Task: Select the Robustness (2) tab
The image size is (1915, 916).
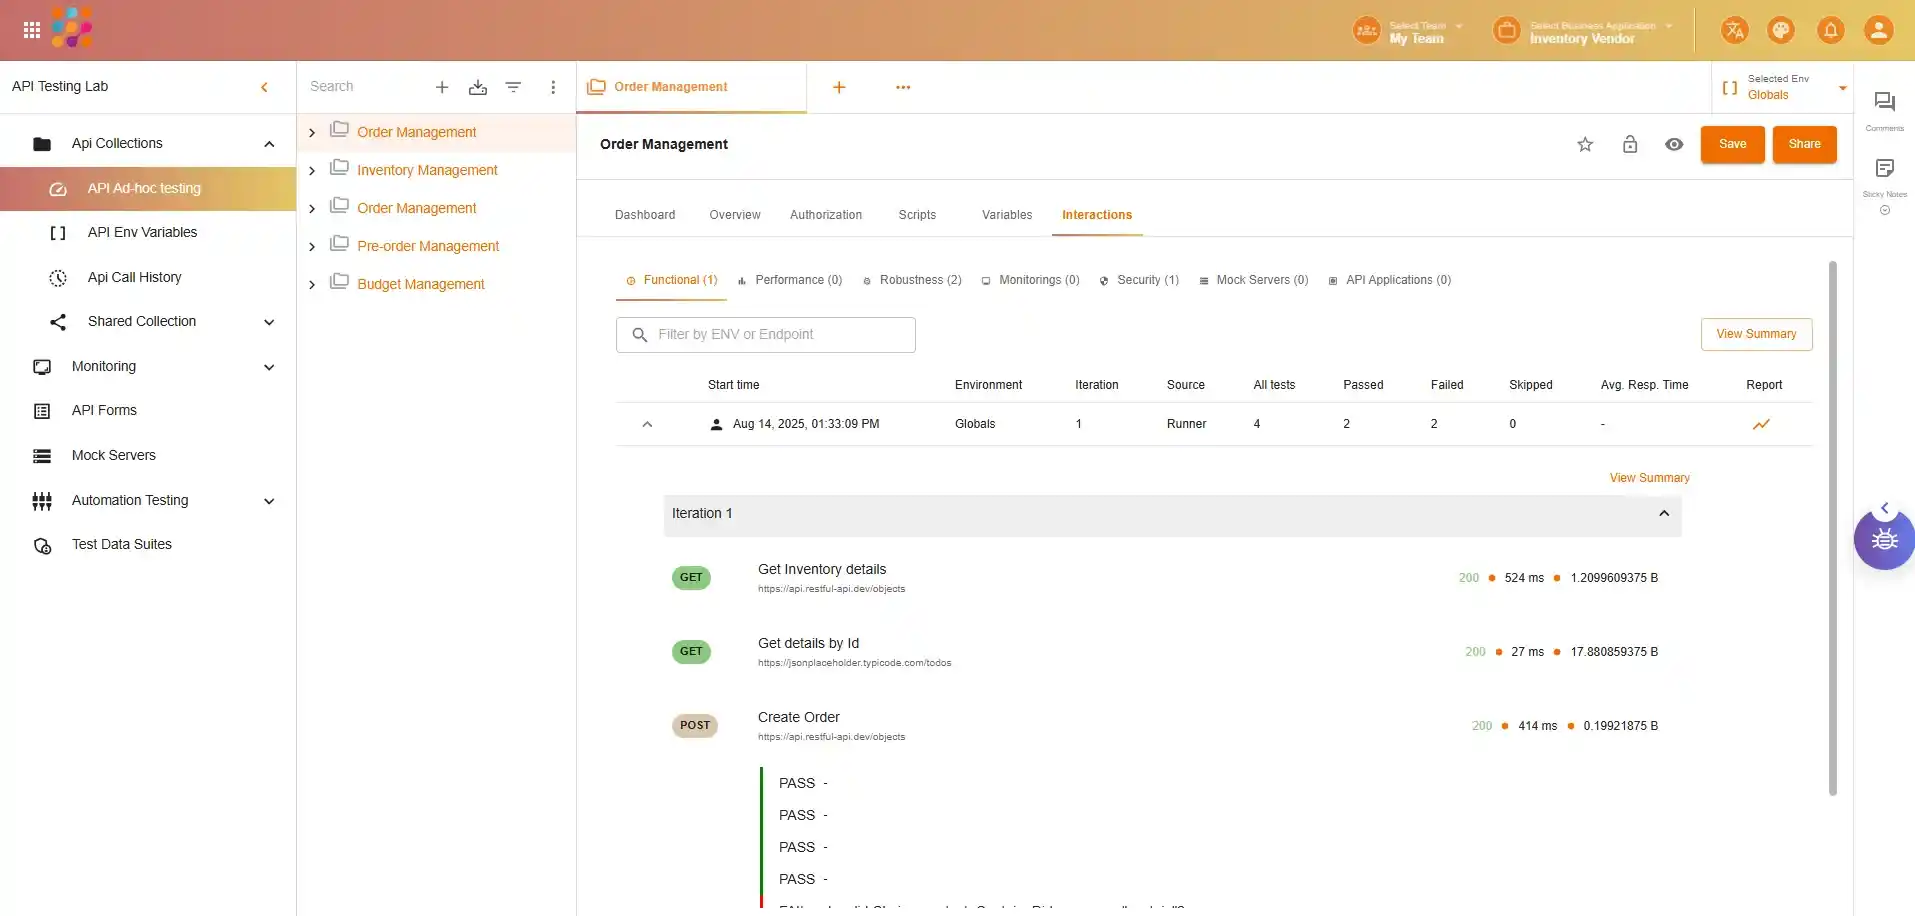Action: point(912,281)
